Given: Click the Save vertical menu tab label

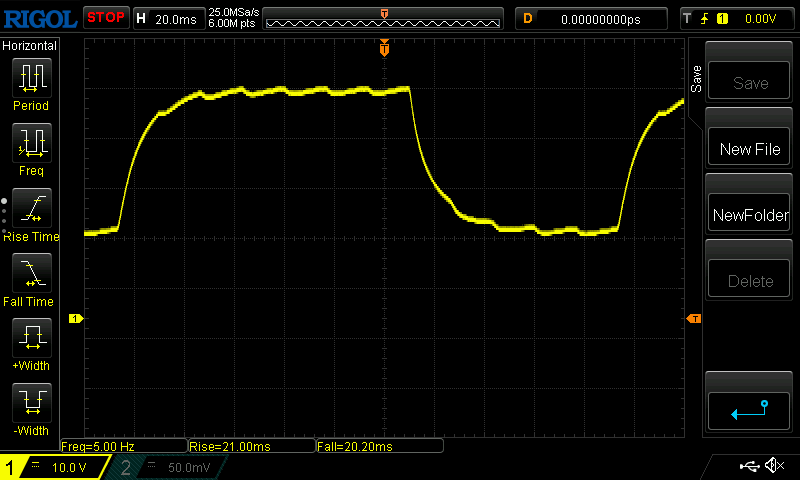Looking at the screenshot, I should tap(696, 79).
